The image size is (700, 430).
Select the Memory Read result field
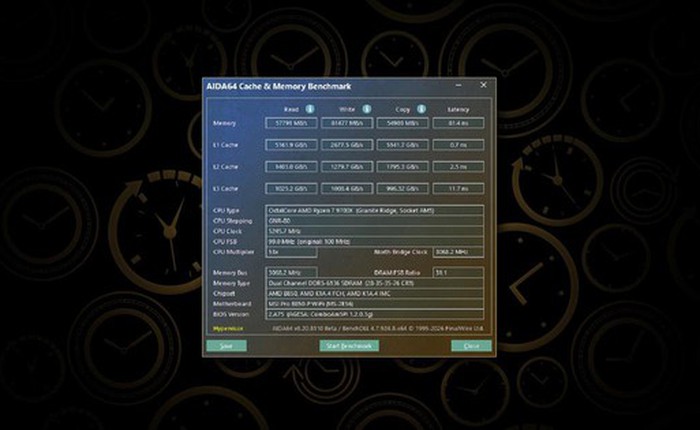(292, 123)
